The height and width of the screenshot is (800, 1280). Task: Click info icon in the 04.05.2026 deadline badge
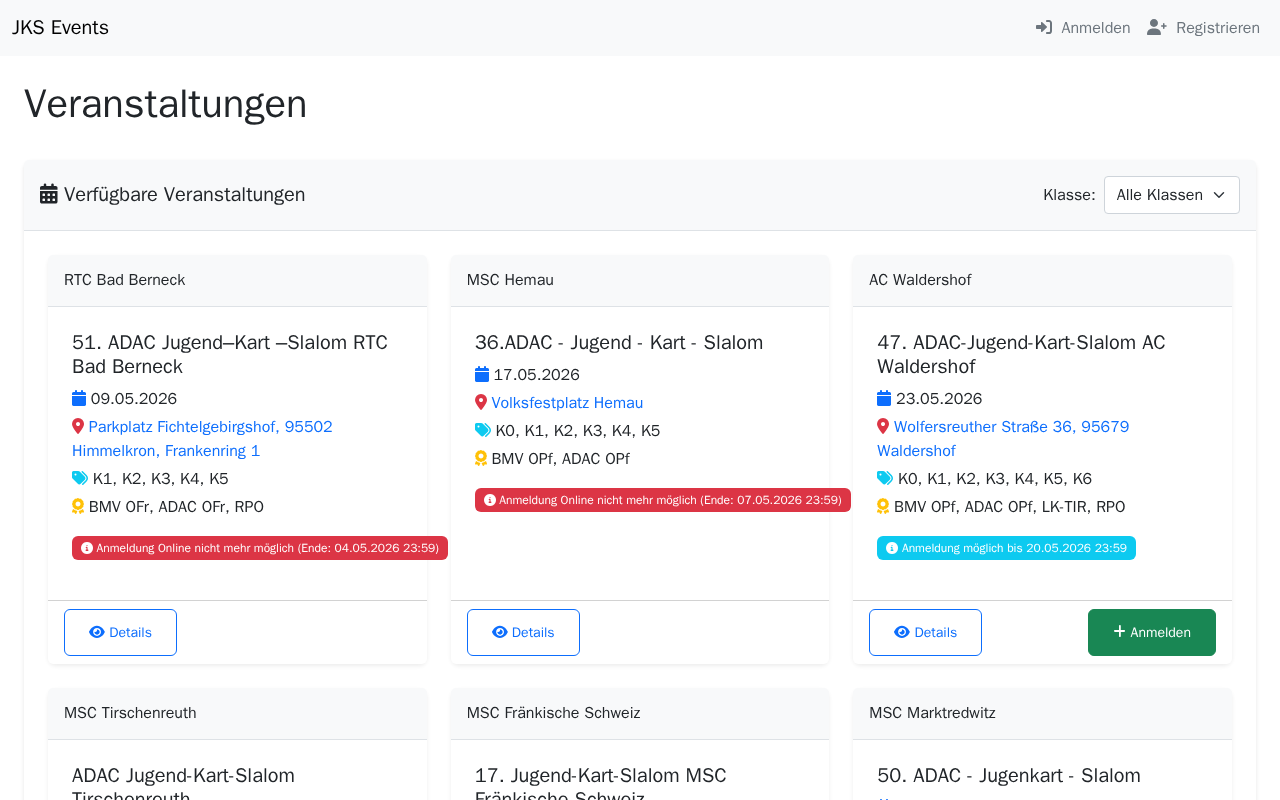pyautogui.click(x=87, y=548)
